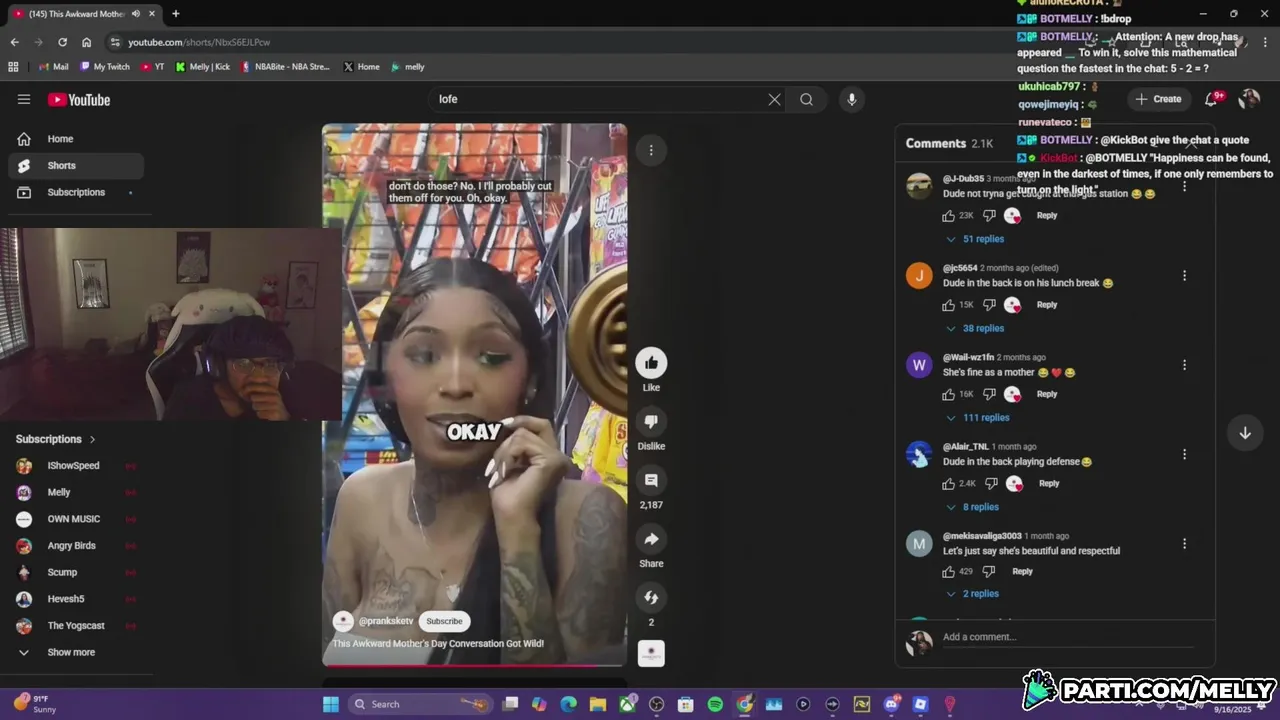
Task: Reply to @Wail-wz1fn comment
Action: click(1046, 394)
